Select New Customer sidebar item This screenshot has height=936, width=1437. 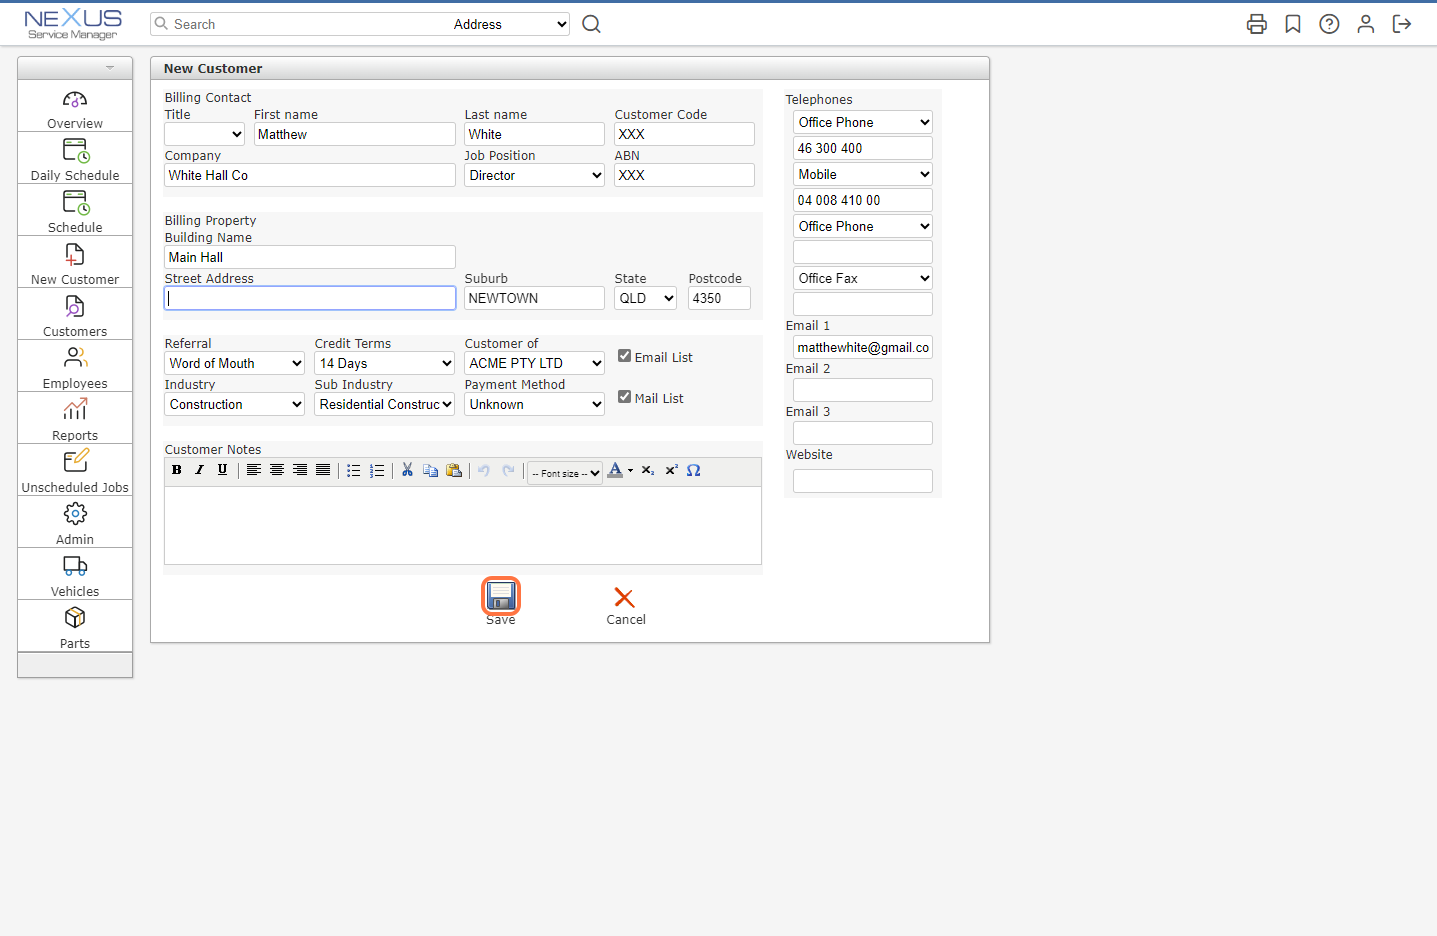(x=75, y=262)
